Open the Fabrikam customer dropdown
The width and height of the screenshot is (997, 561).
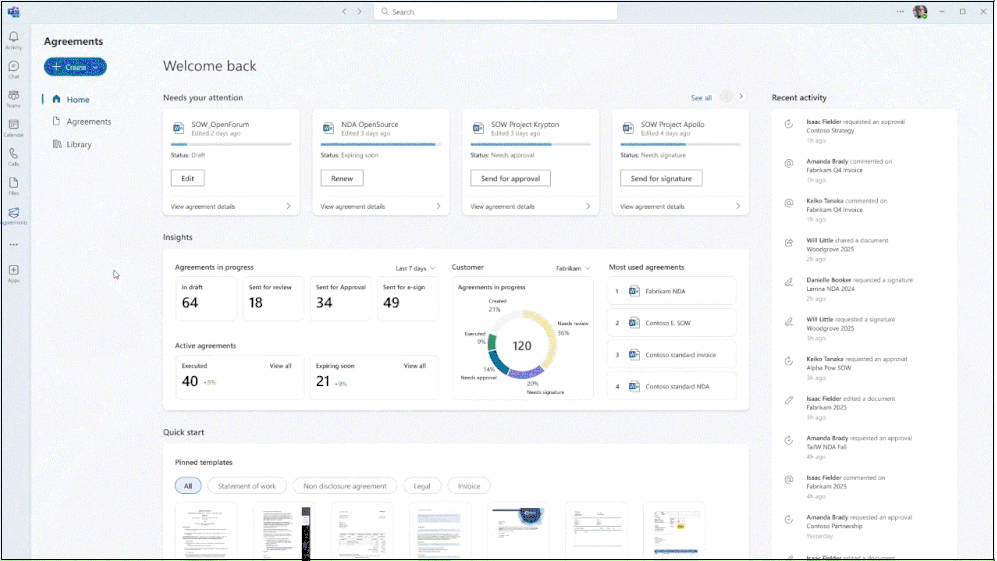point(573,268)
